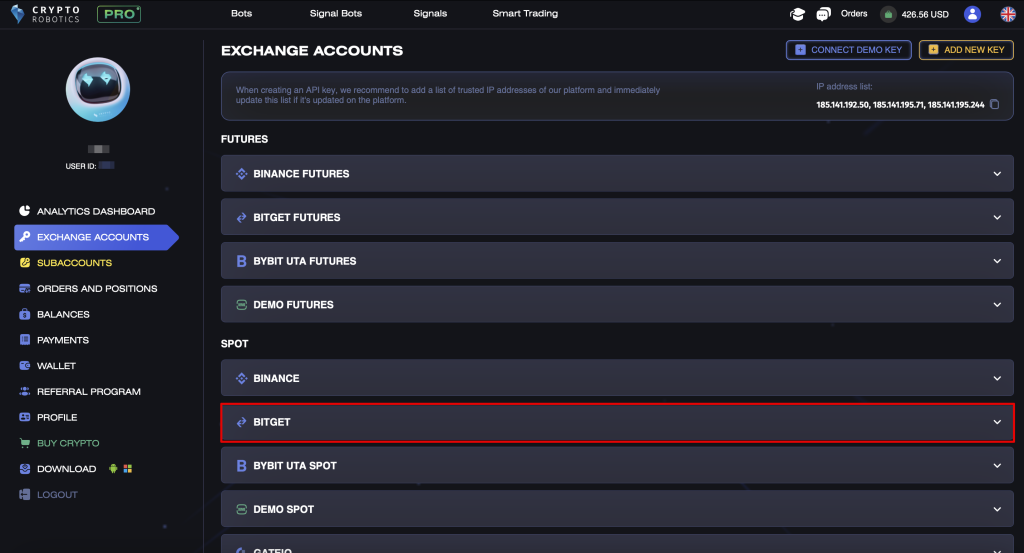Click the PRO badge
This screenshot has width=1024, height=553.
click(x=119, y=14)
